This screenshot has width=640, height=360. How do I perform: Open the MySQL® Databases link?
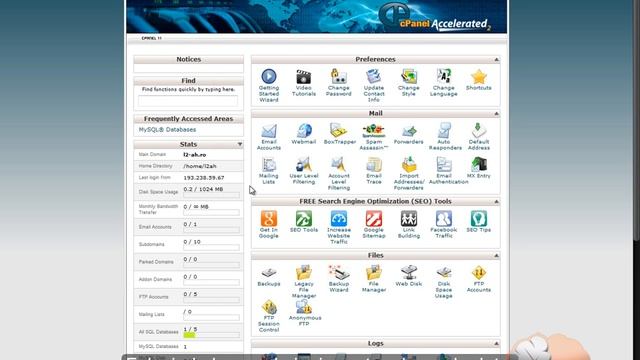167,129
